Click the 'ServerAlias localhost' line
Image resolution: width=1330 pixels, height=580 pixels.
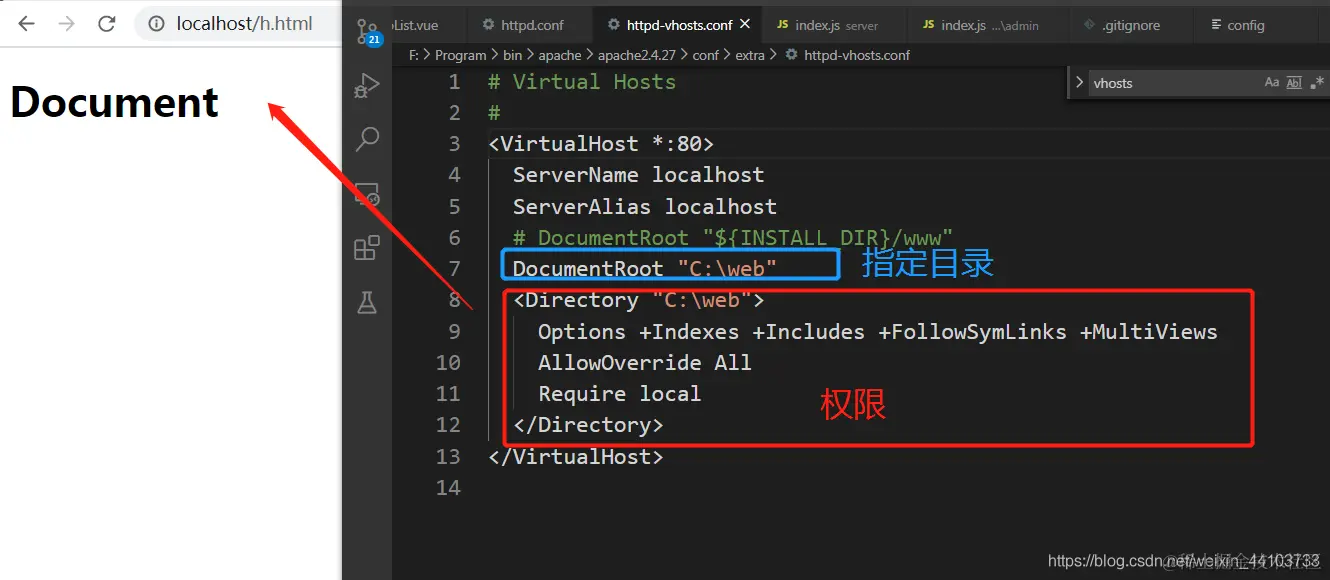644,207
